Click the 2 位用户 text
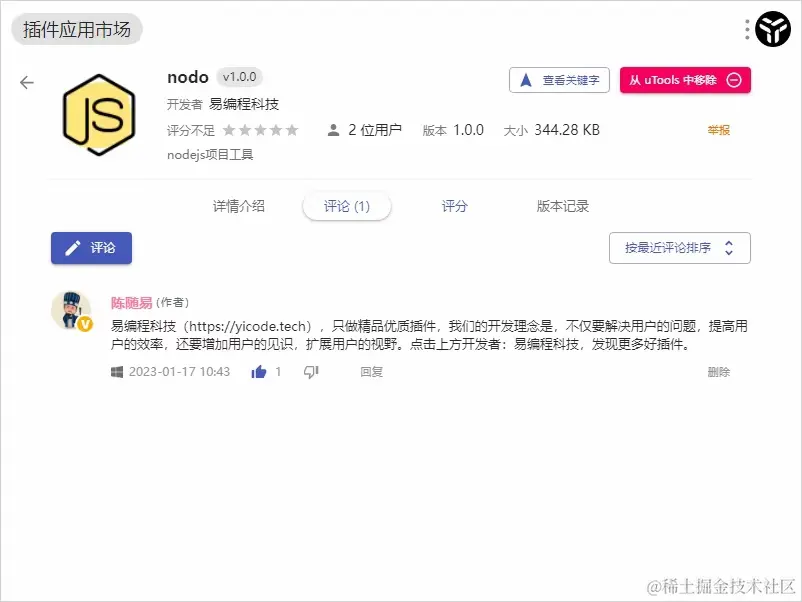Viewport: 802px width, 602px height. point(374,130)
